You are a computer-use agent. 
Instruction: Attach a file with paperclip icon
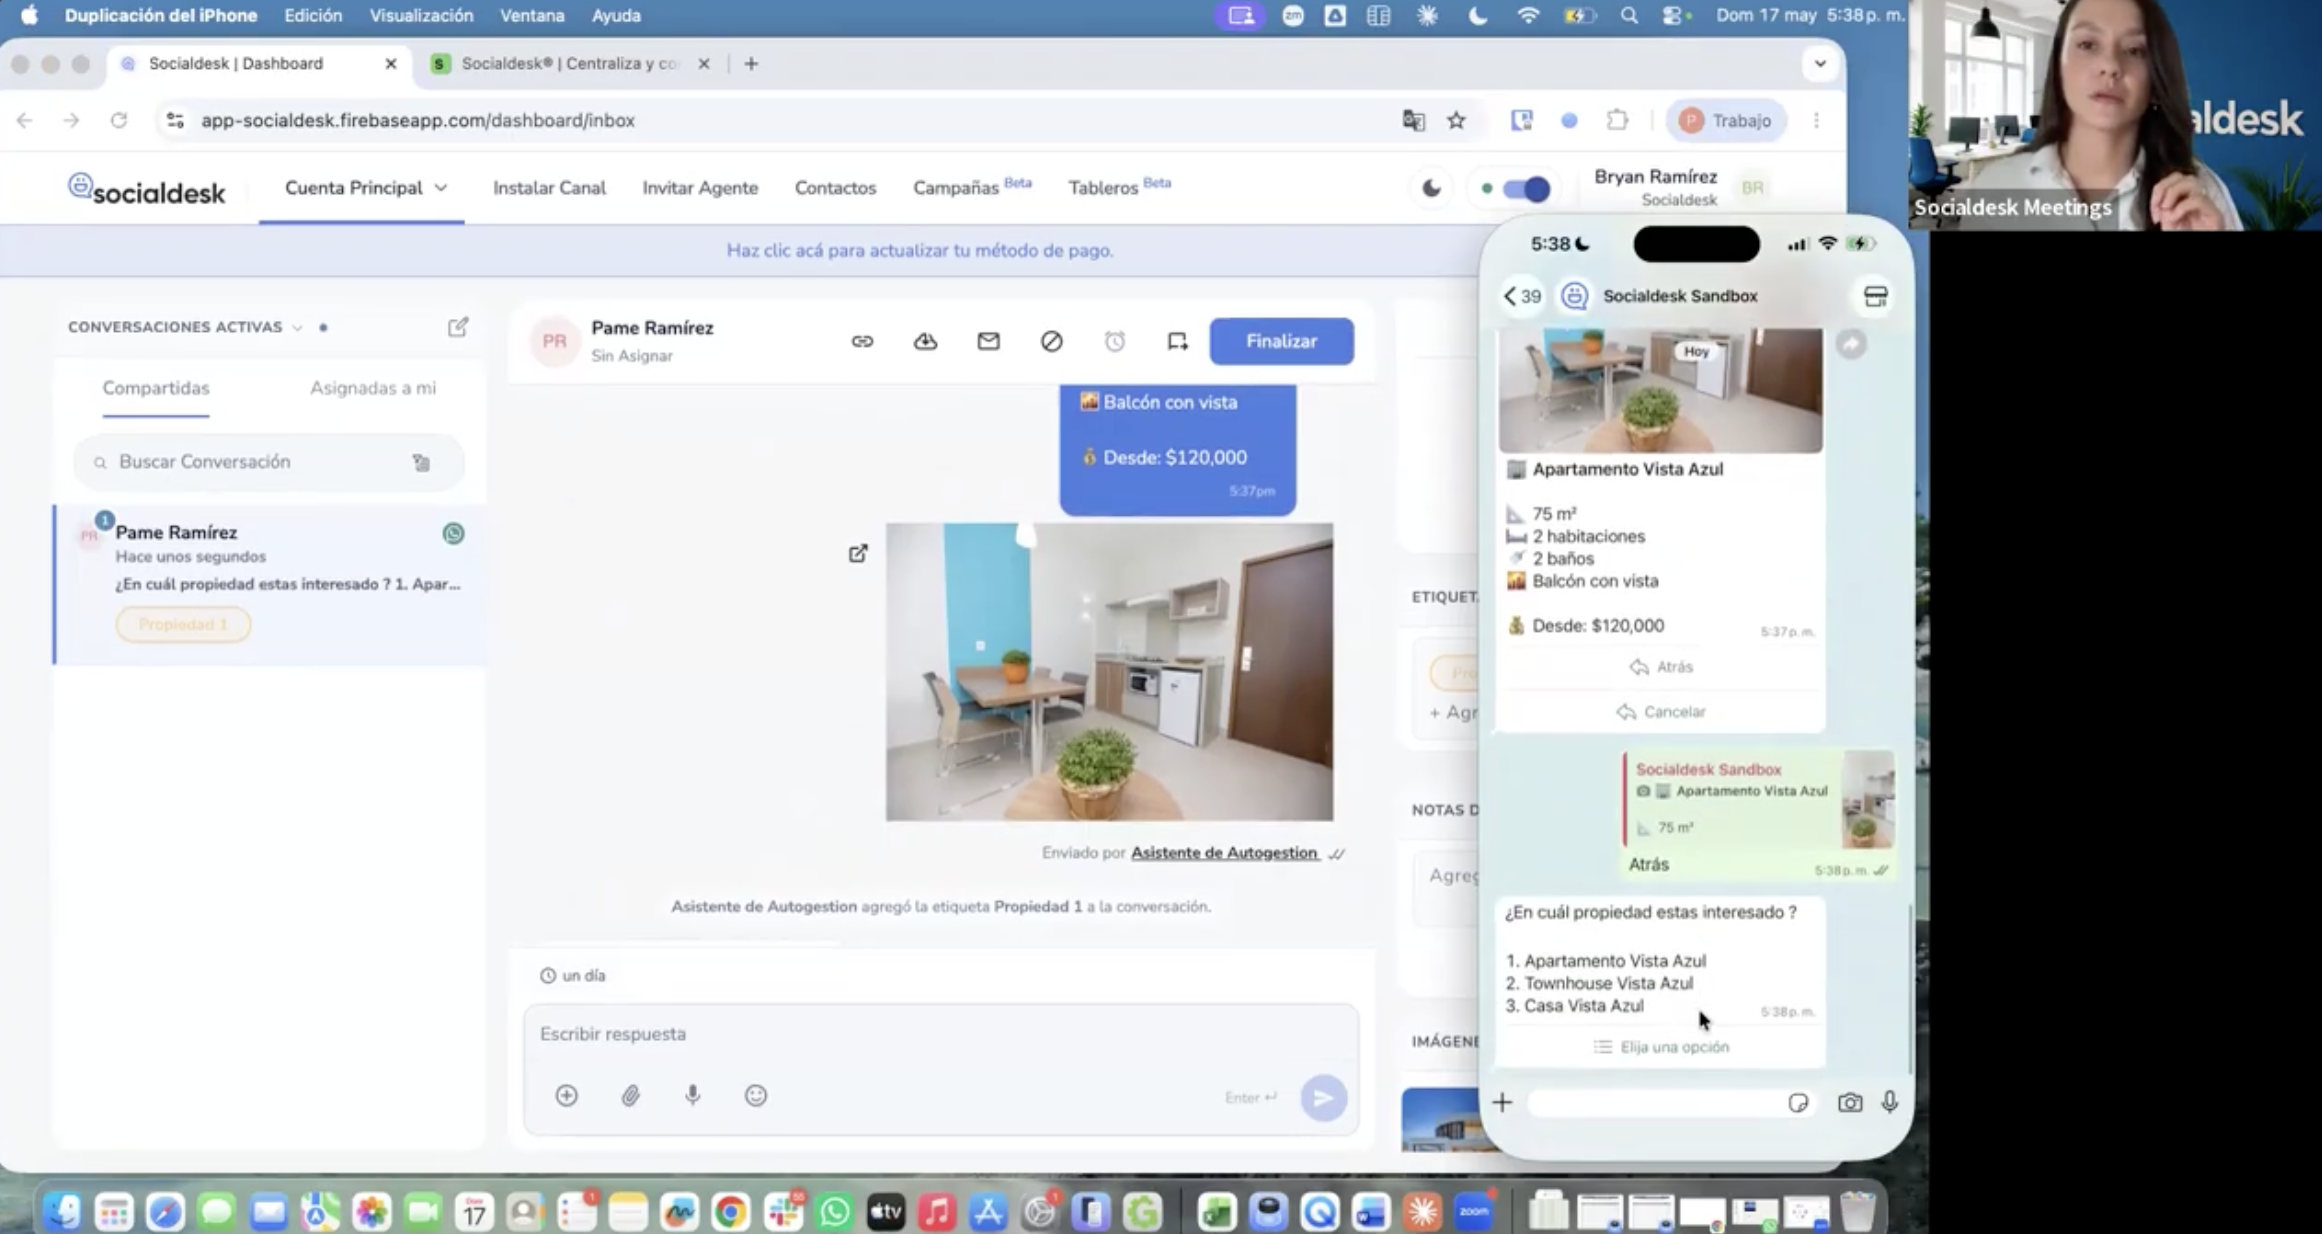[x=630, y=1095]
